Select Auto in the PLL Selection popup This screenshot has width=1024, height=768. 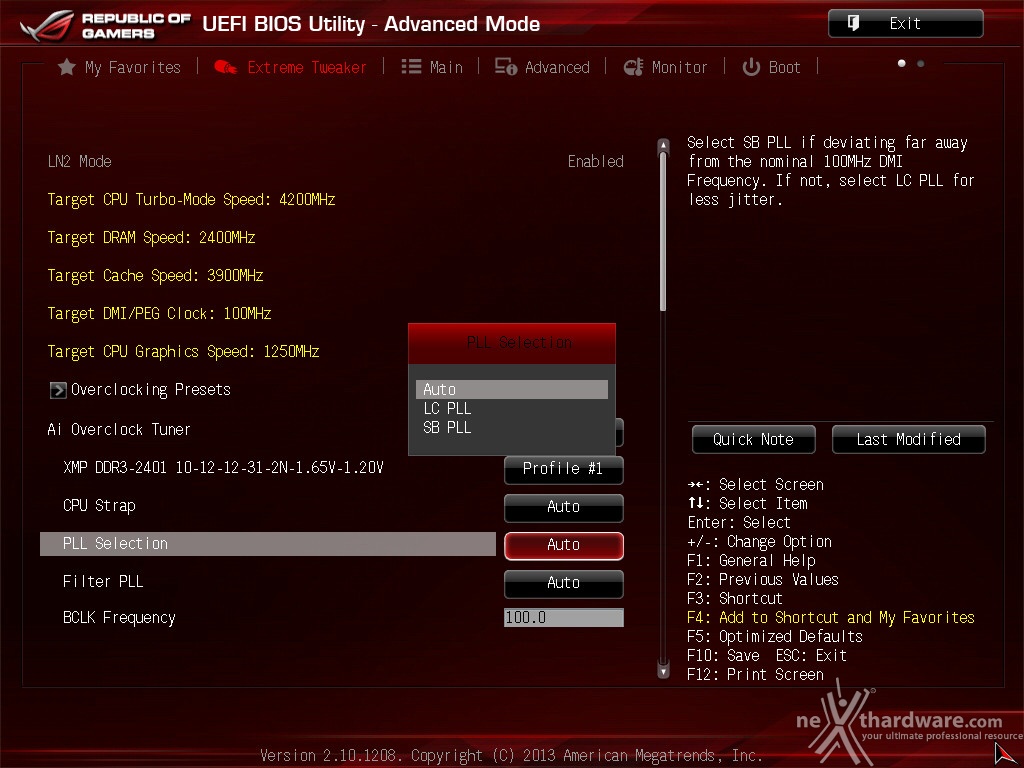tap(512, 389)
